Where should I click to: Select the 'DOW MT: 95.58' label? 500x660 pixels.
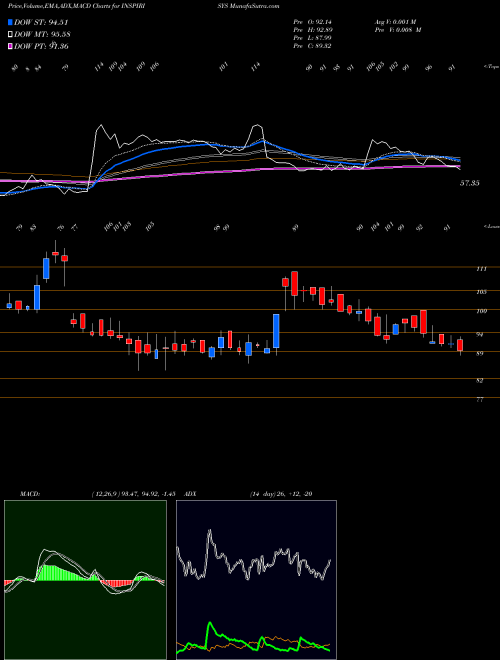[x=42, y=35]
